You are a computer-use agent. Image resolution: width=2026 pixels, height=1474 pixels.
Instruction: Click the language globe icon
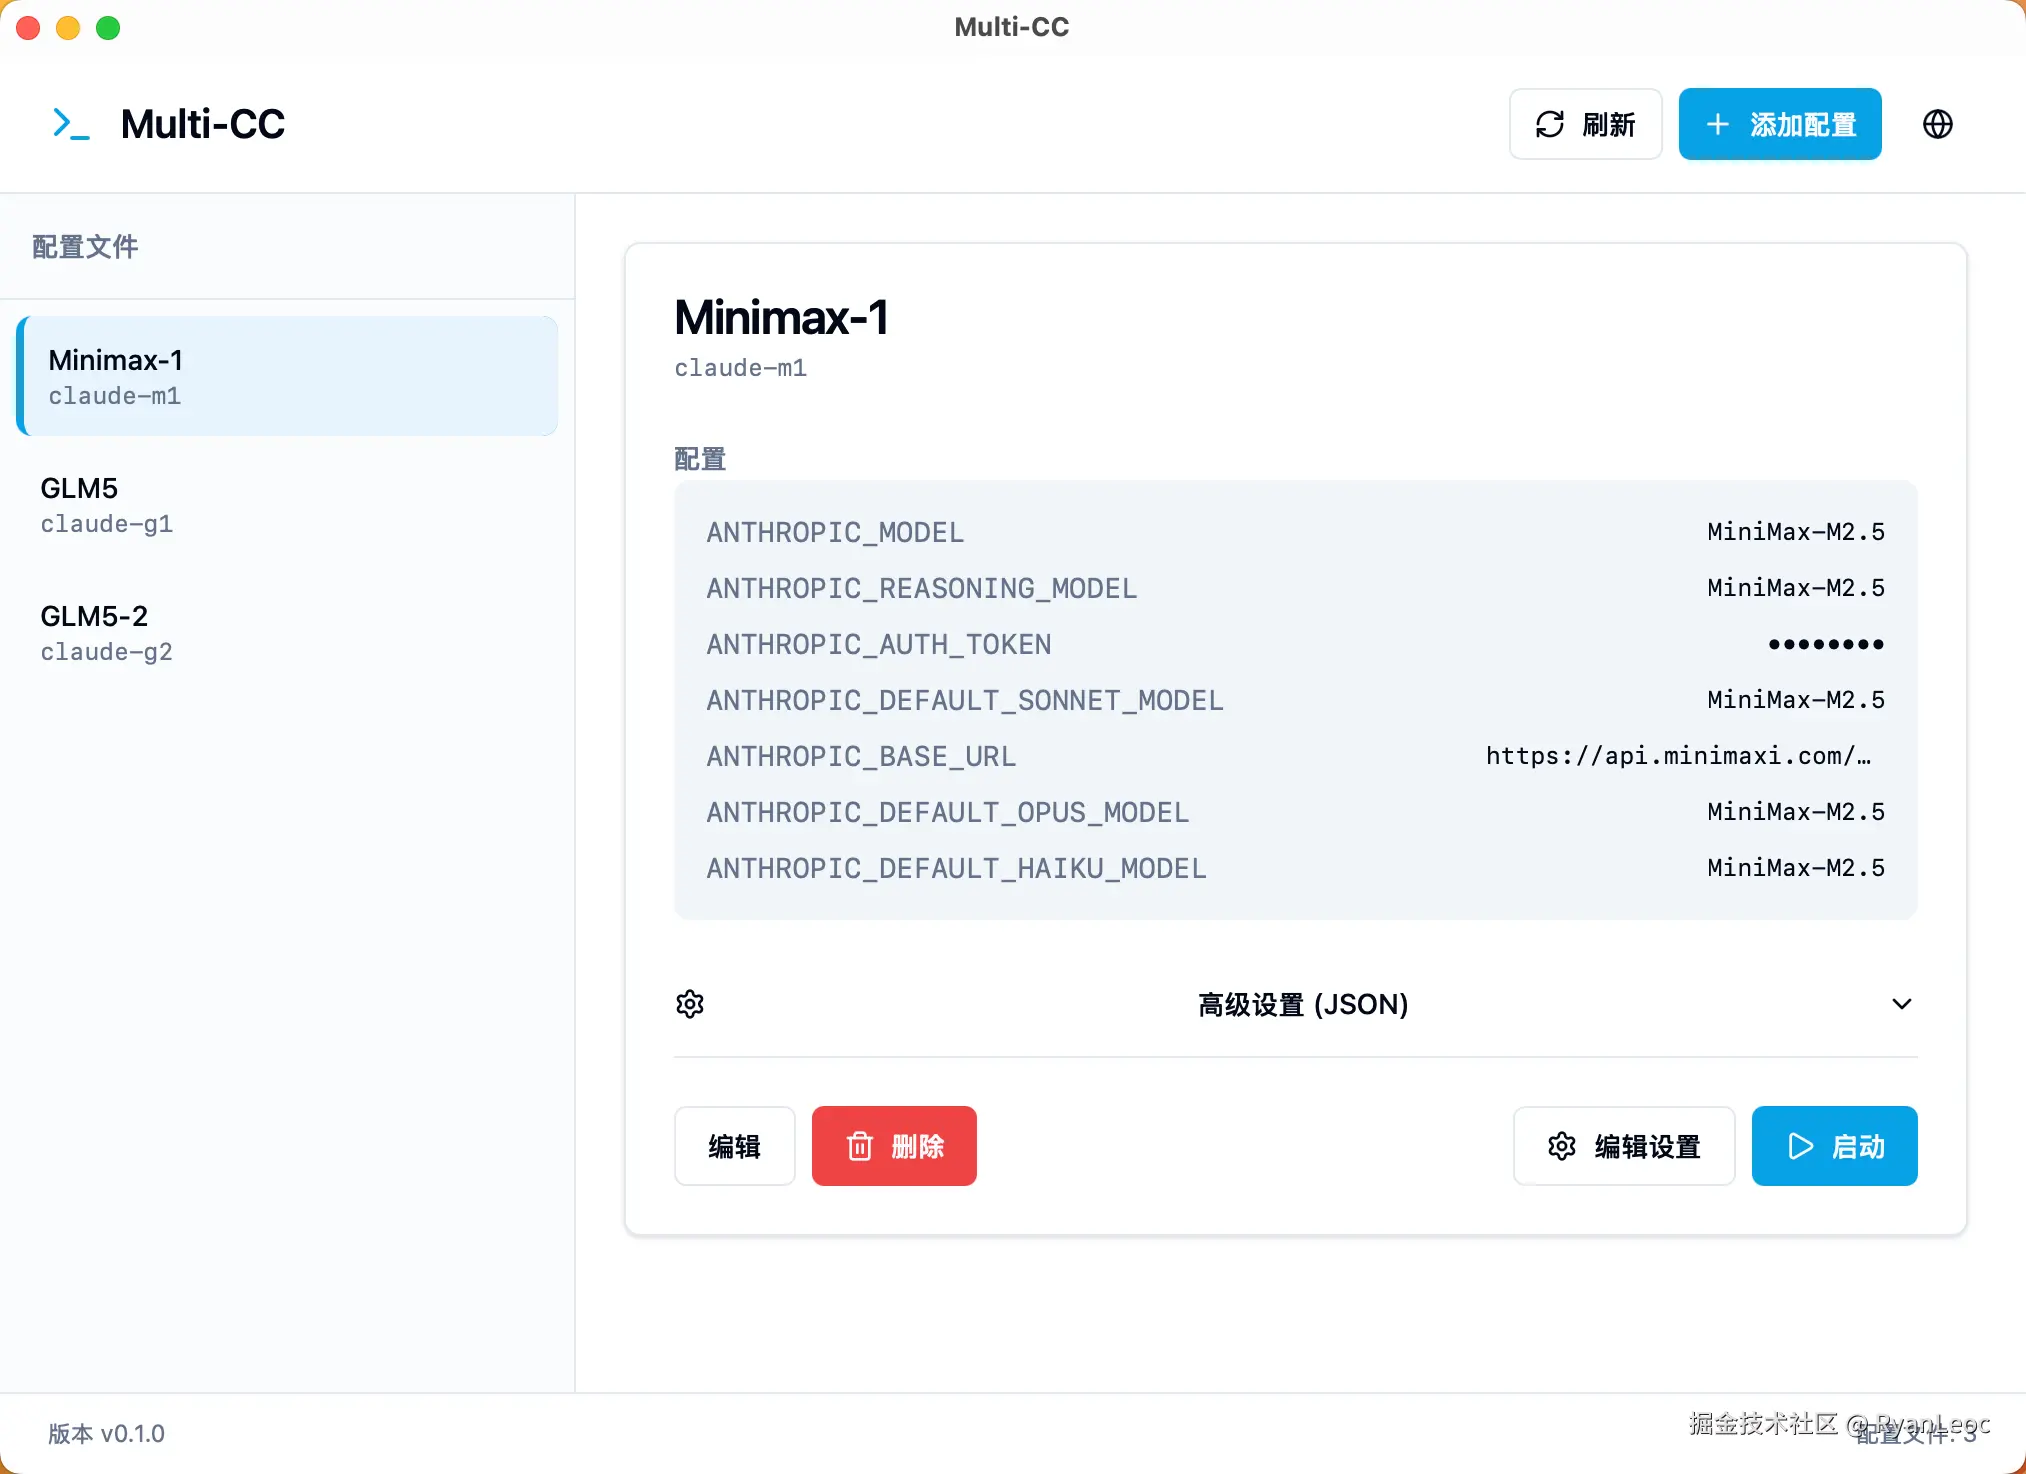[x=1937, y=124]
